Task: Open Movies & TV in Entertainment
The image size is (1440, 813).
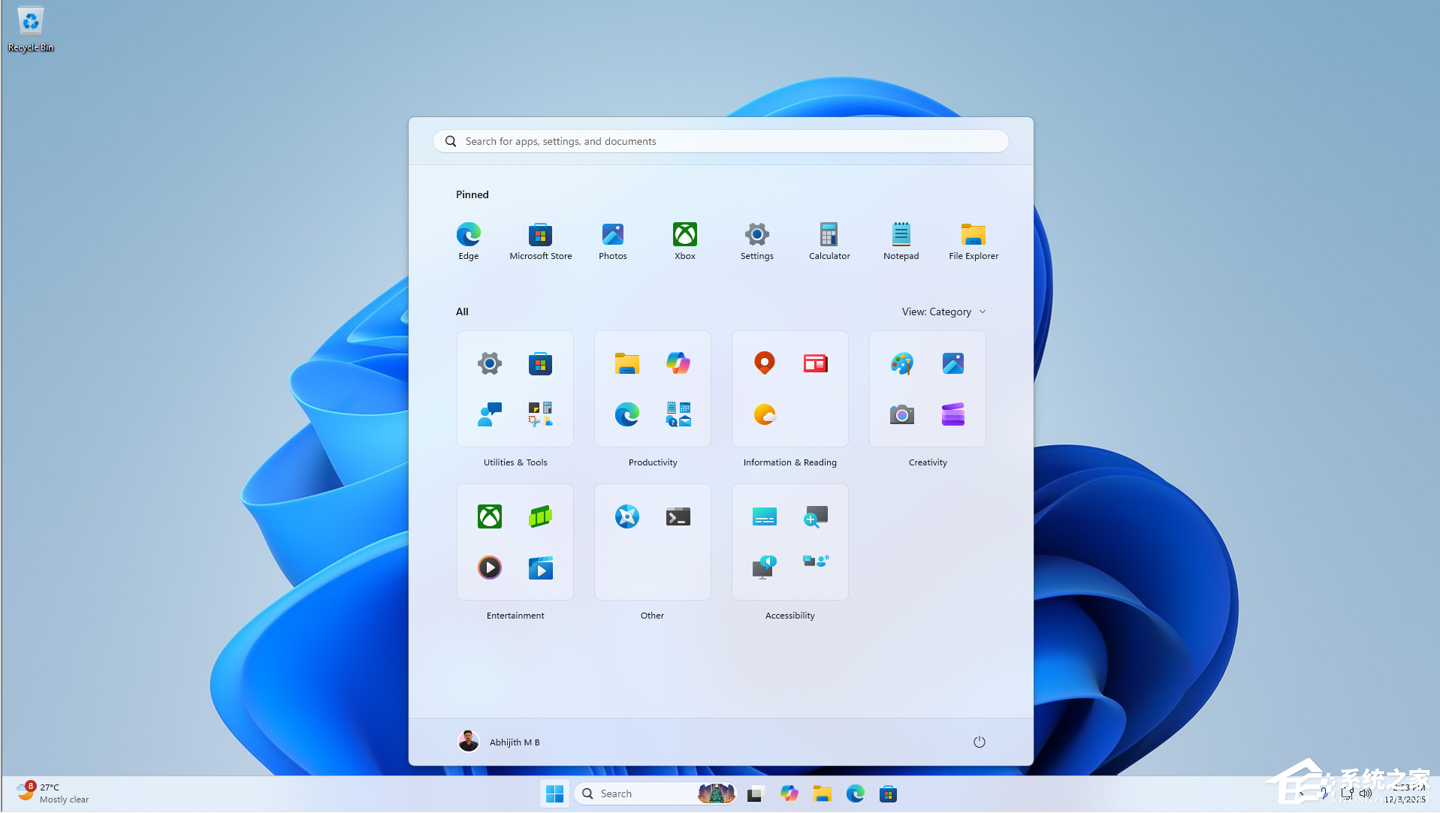Action: [541, 568]
